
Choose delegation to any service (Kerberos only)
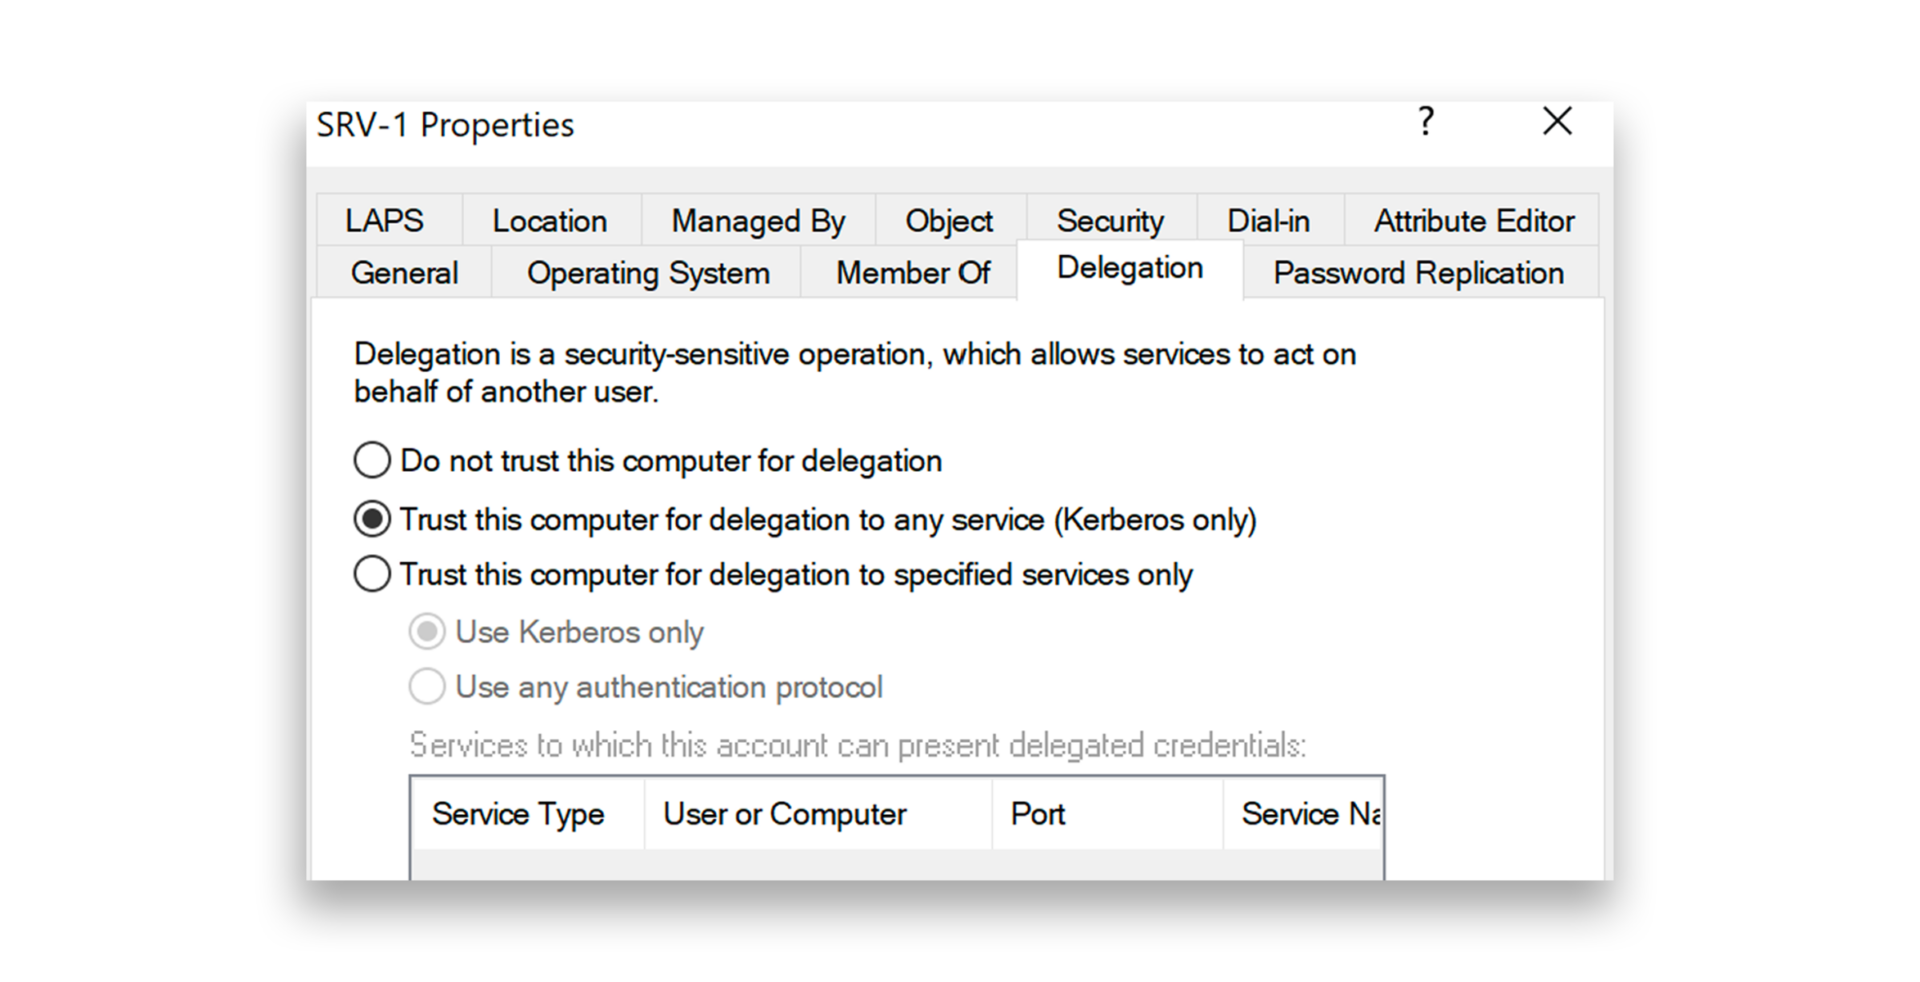point(372,519)
